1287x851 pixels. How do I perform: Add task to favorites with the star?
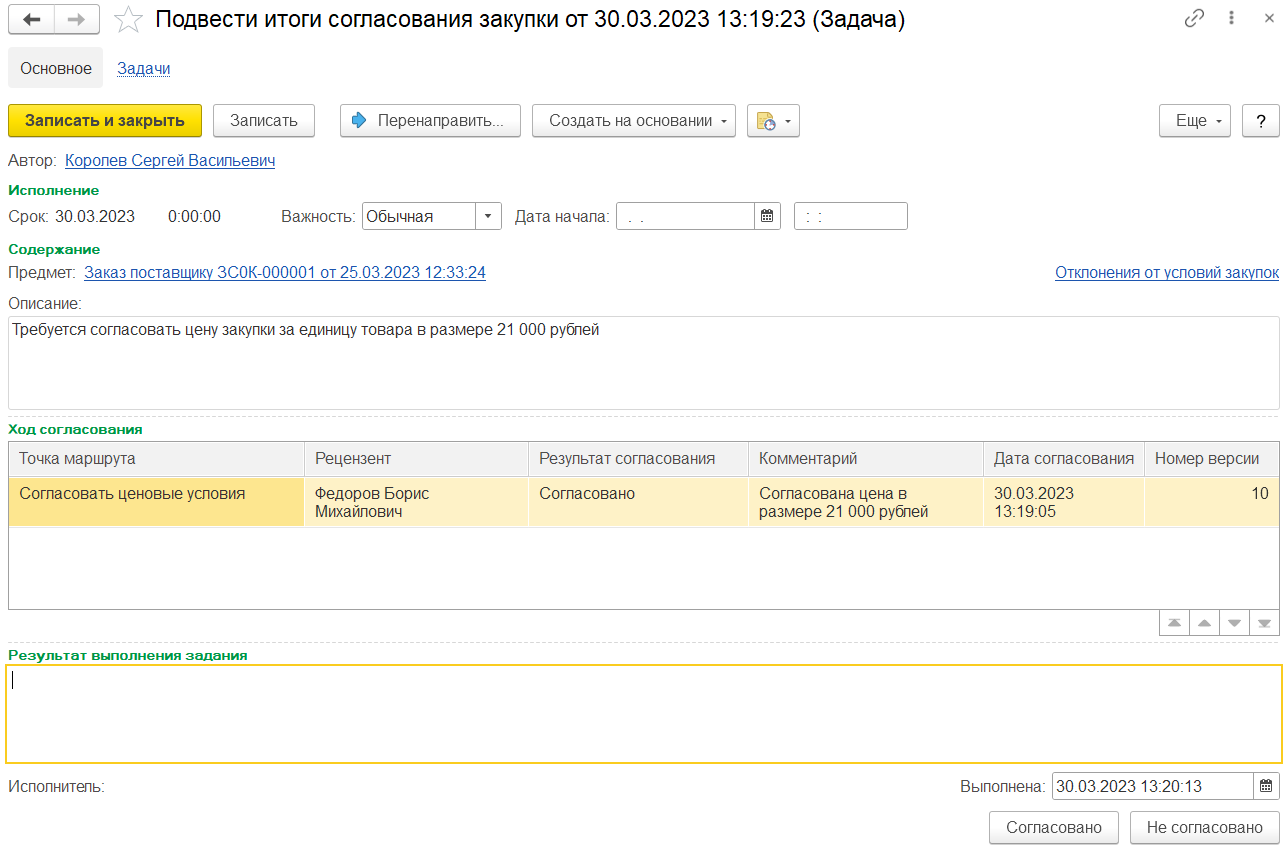[x=129, y=20]
